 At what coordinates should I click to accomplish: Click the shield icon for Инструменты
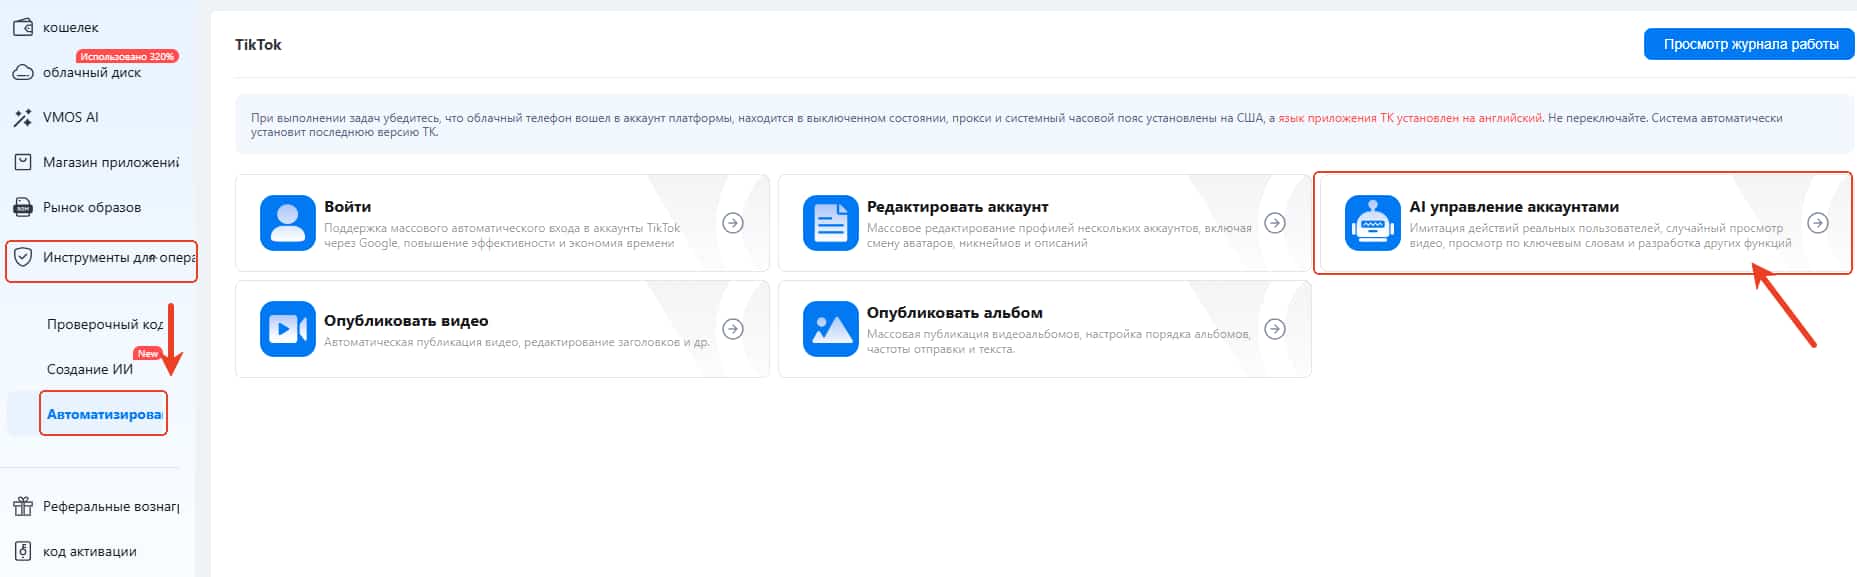tap(22, 257)
